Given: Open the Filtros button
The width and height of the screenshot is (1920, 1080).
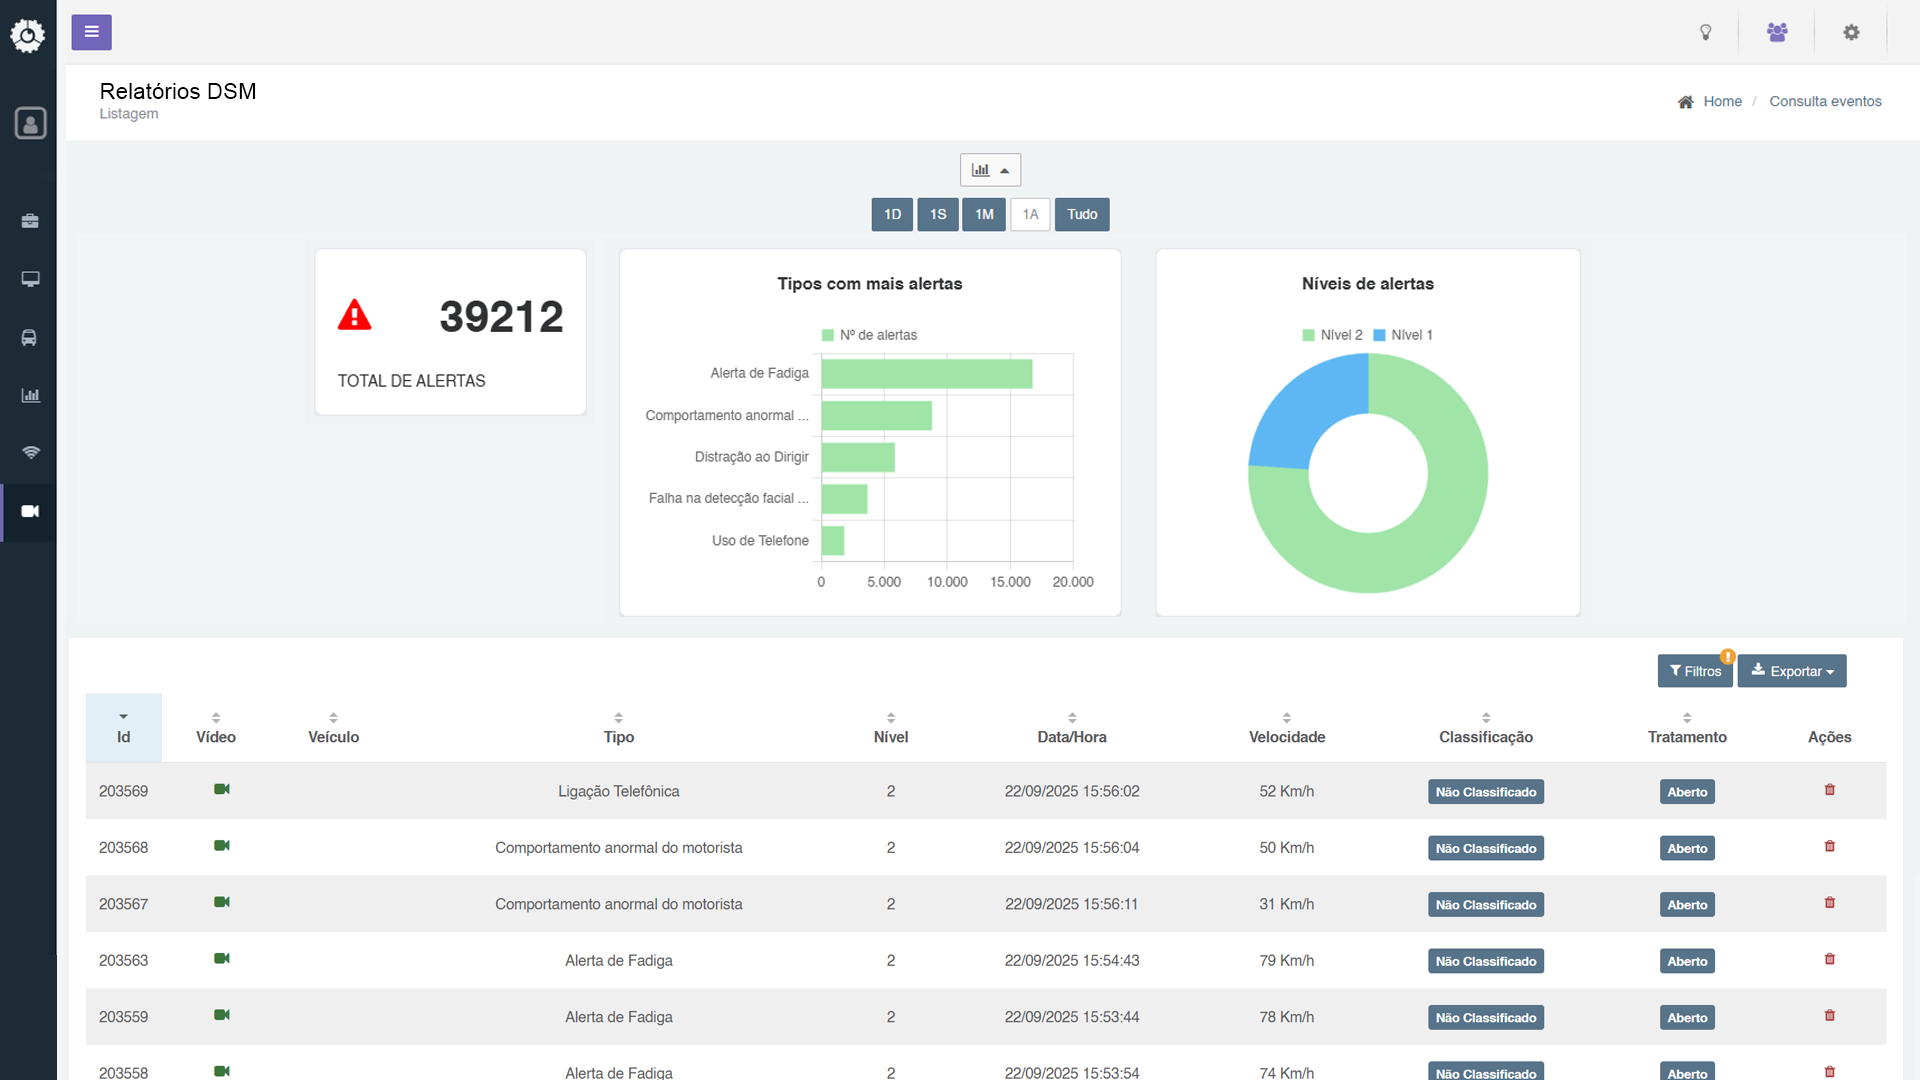Looking at the screenshot, I should 1694,671.
